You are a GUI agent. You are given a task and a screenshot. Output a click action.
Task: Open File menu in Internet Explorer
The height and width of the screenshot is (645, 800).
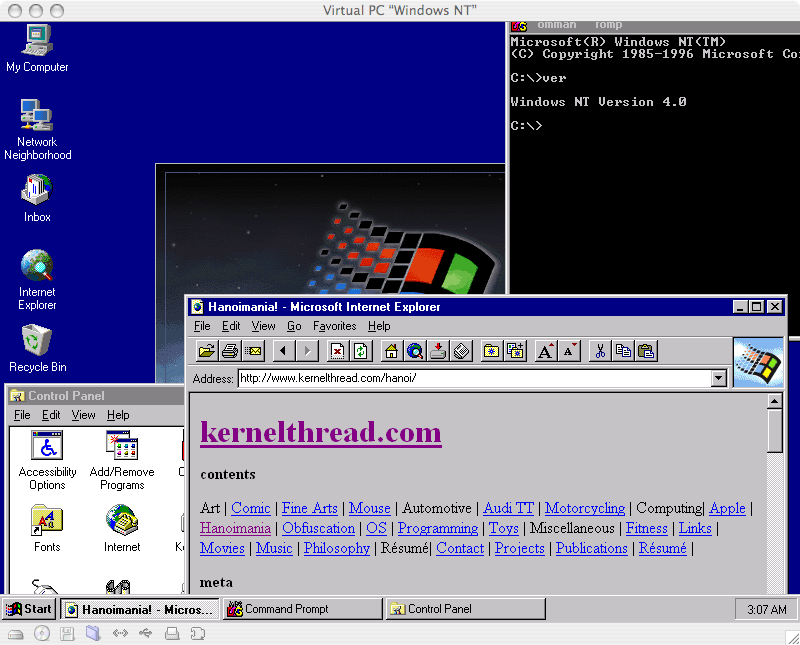coord(202,326)
